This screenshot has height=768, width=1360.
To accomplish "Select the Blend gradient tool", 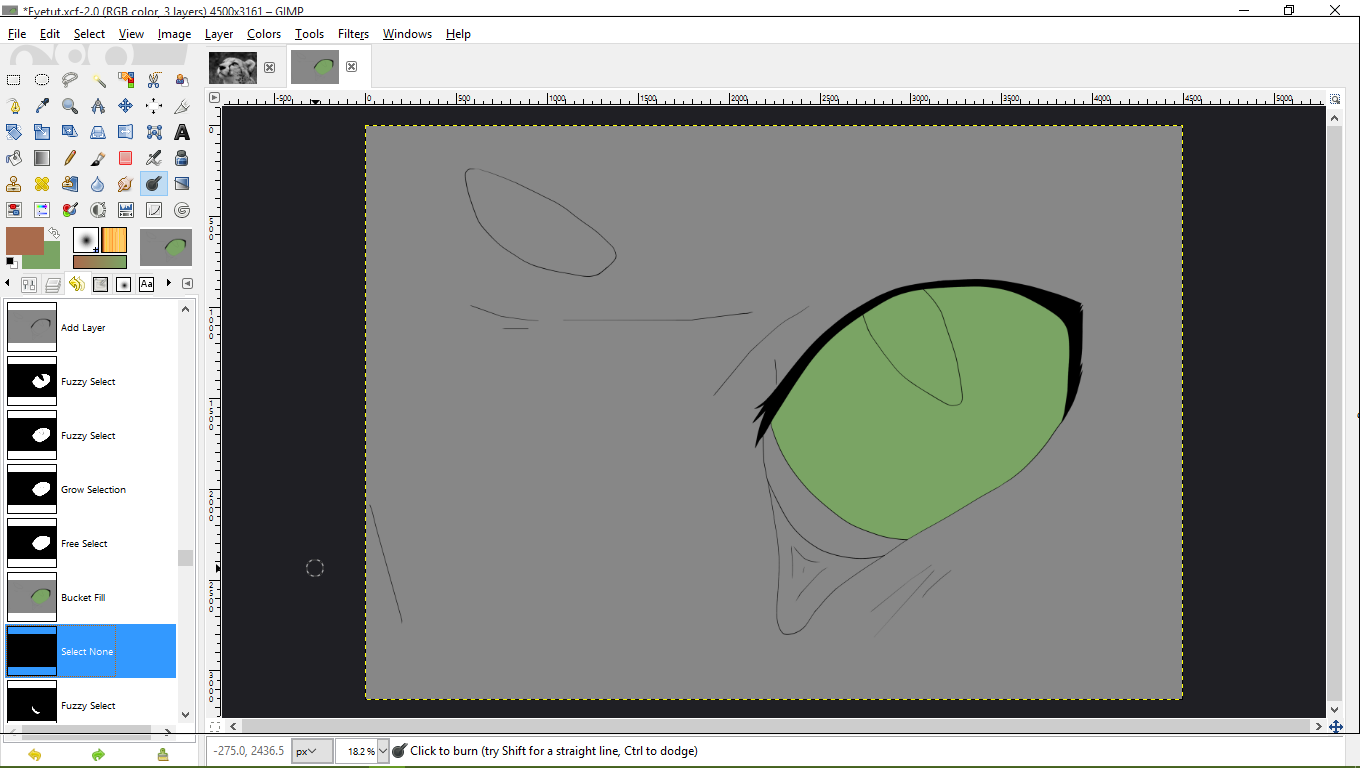I will click(x=42, y=158).
